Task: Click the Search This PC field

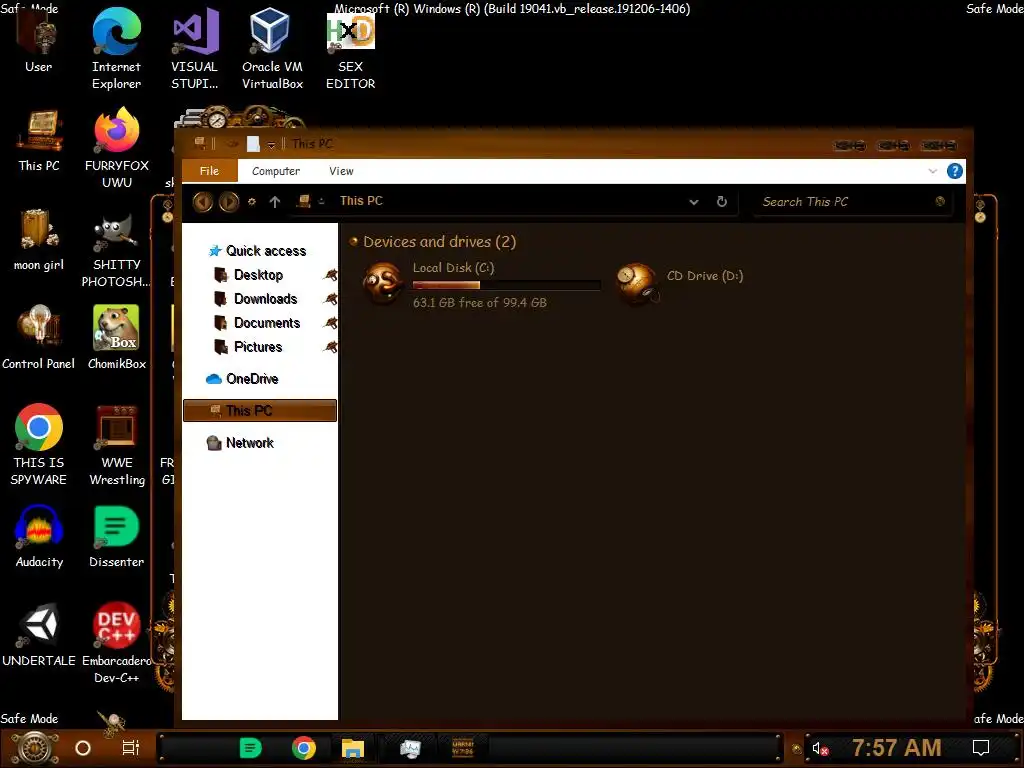Action: point(854,202)
